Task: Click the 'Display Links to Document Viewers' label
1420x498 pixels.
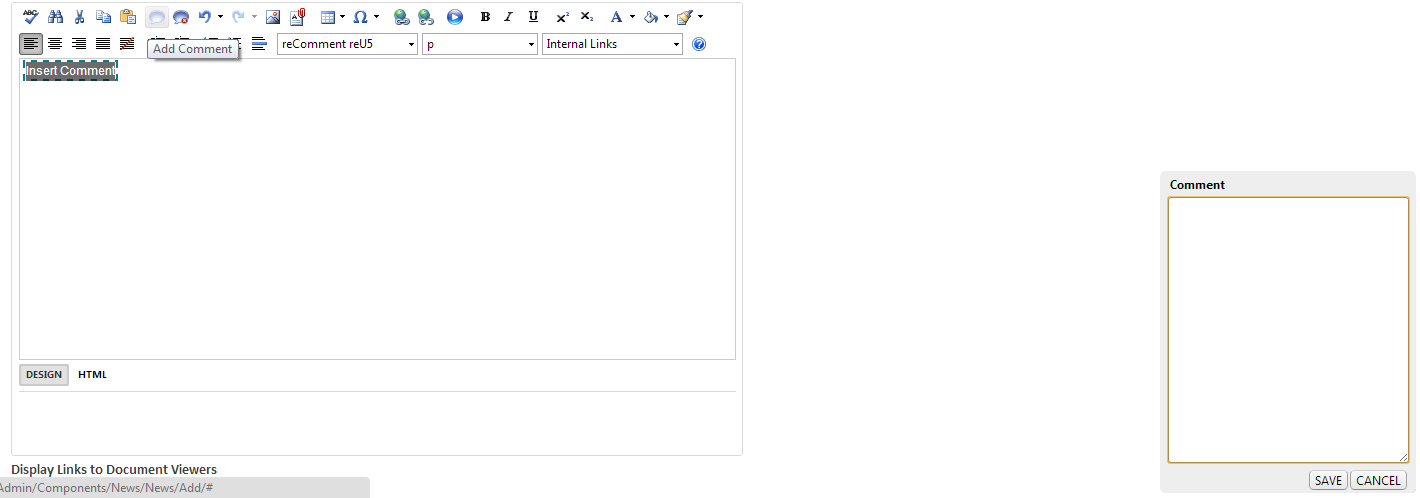Action: point(114,470)
